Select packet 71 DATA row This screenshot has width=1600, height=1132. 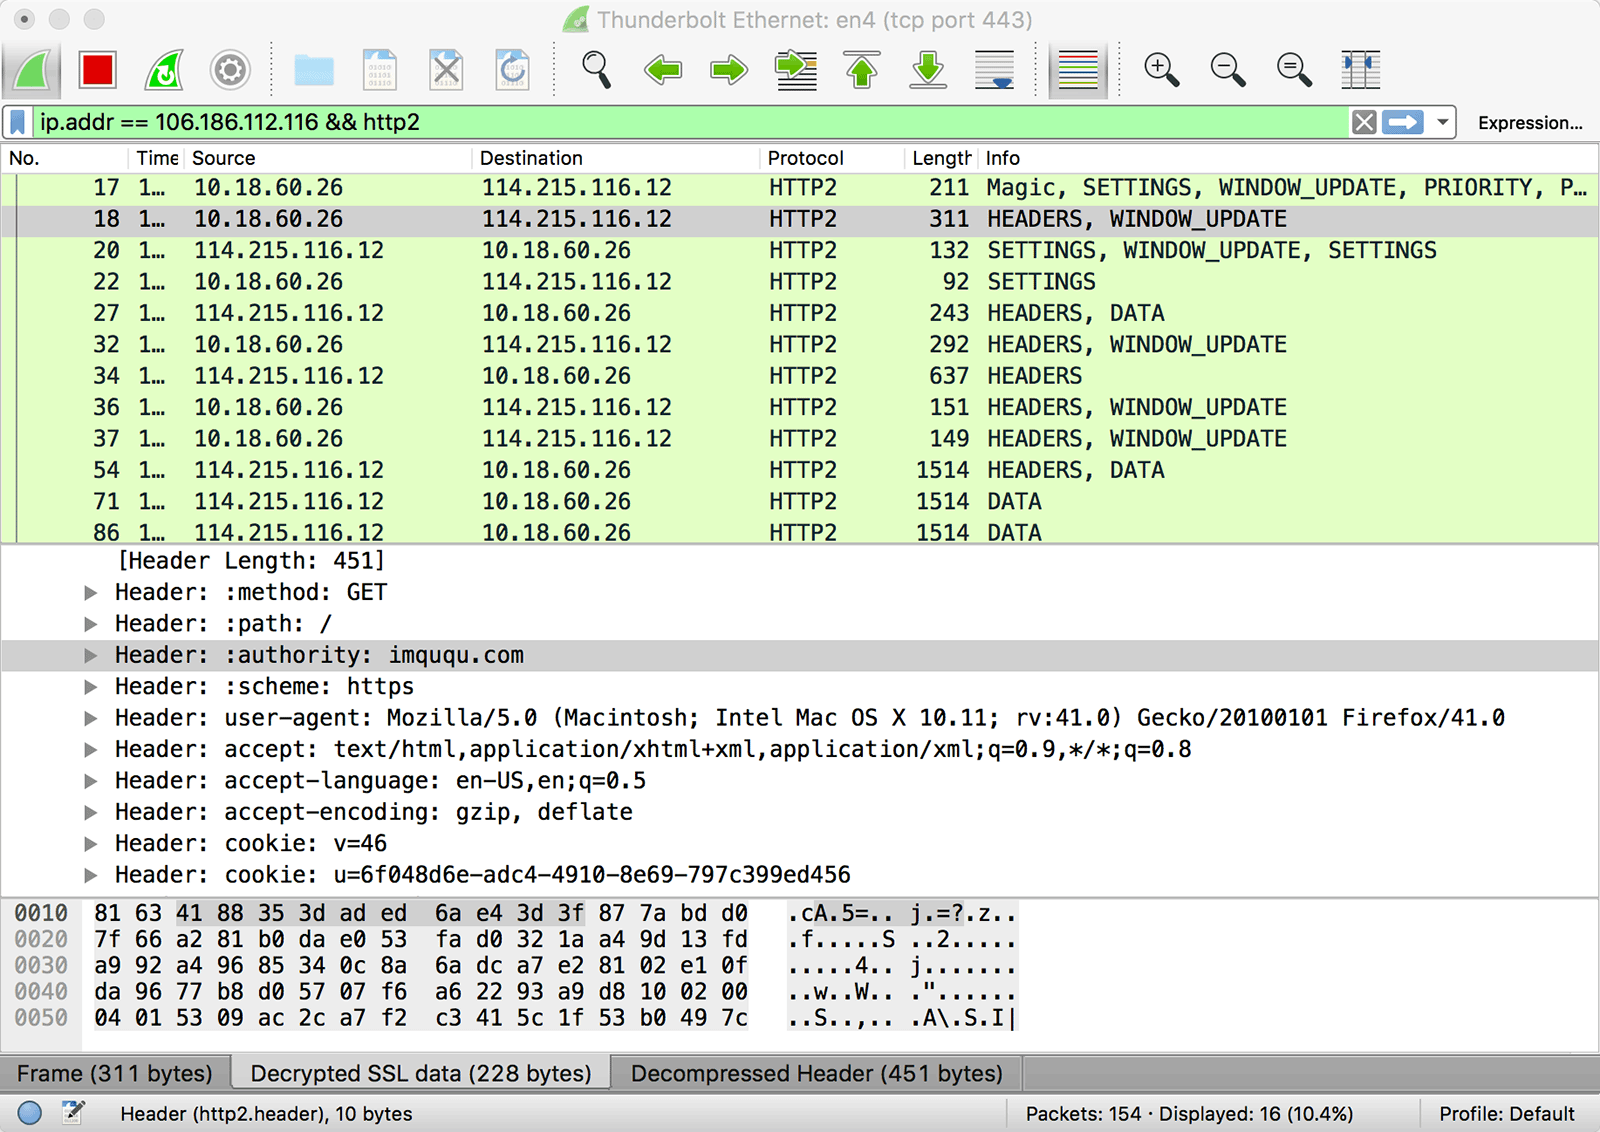800,502
